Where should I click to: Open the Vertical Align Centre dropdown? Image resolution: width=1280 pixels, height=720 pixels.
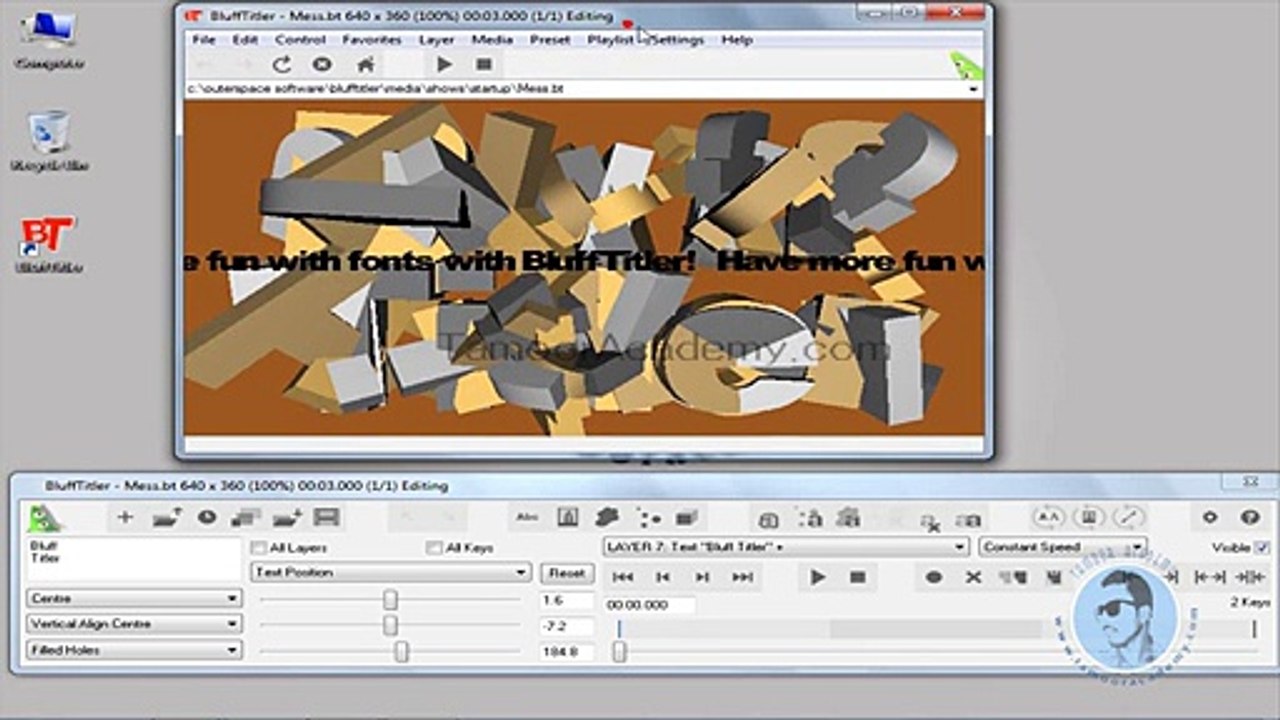point(134,624)
